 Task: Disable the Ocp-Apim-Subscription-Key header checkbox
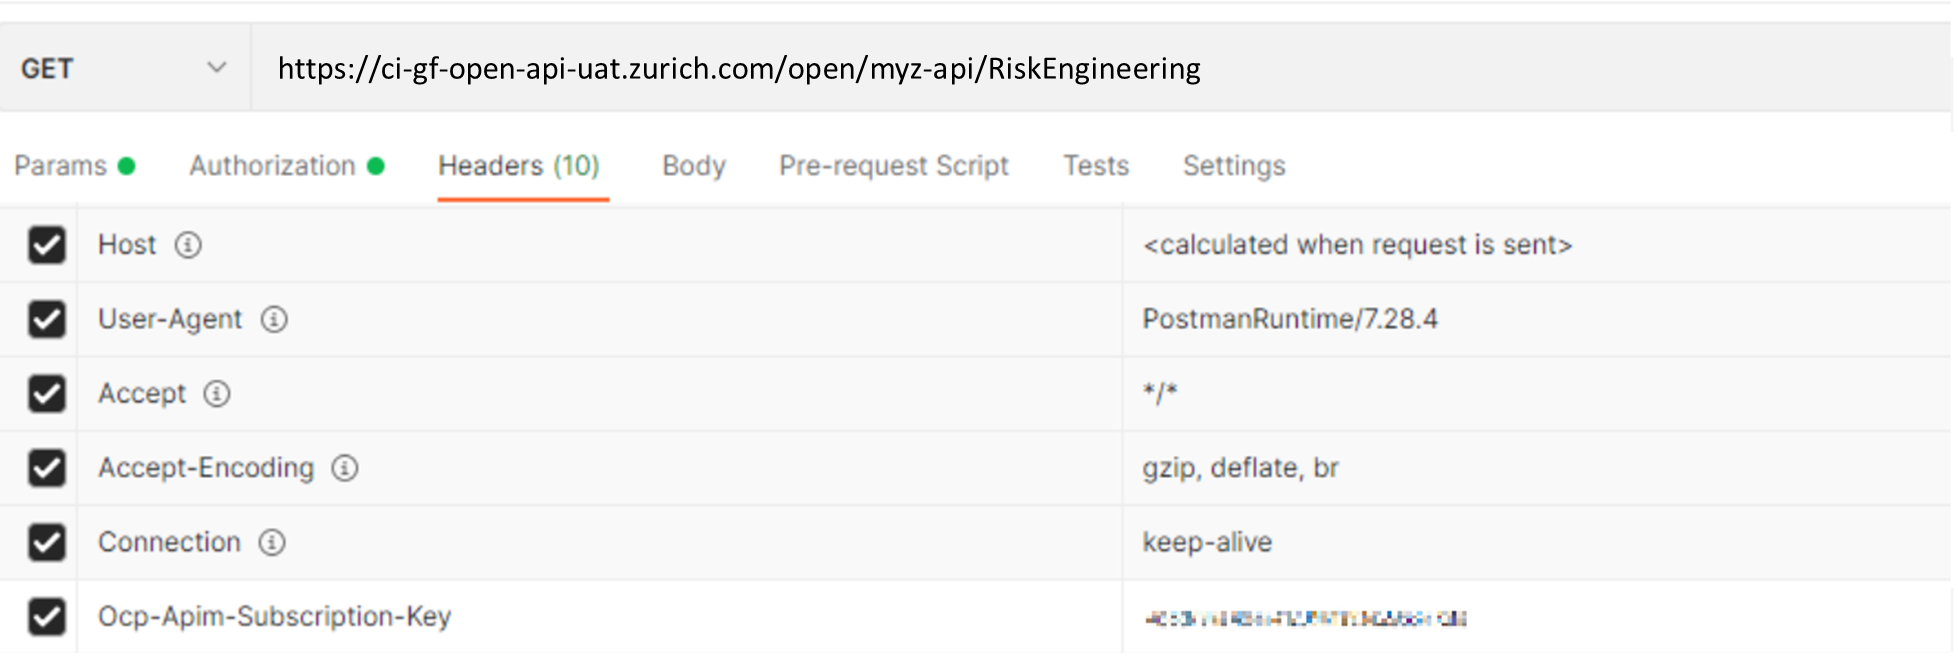pyautogui.click(x=47, y=616)
